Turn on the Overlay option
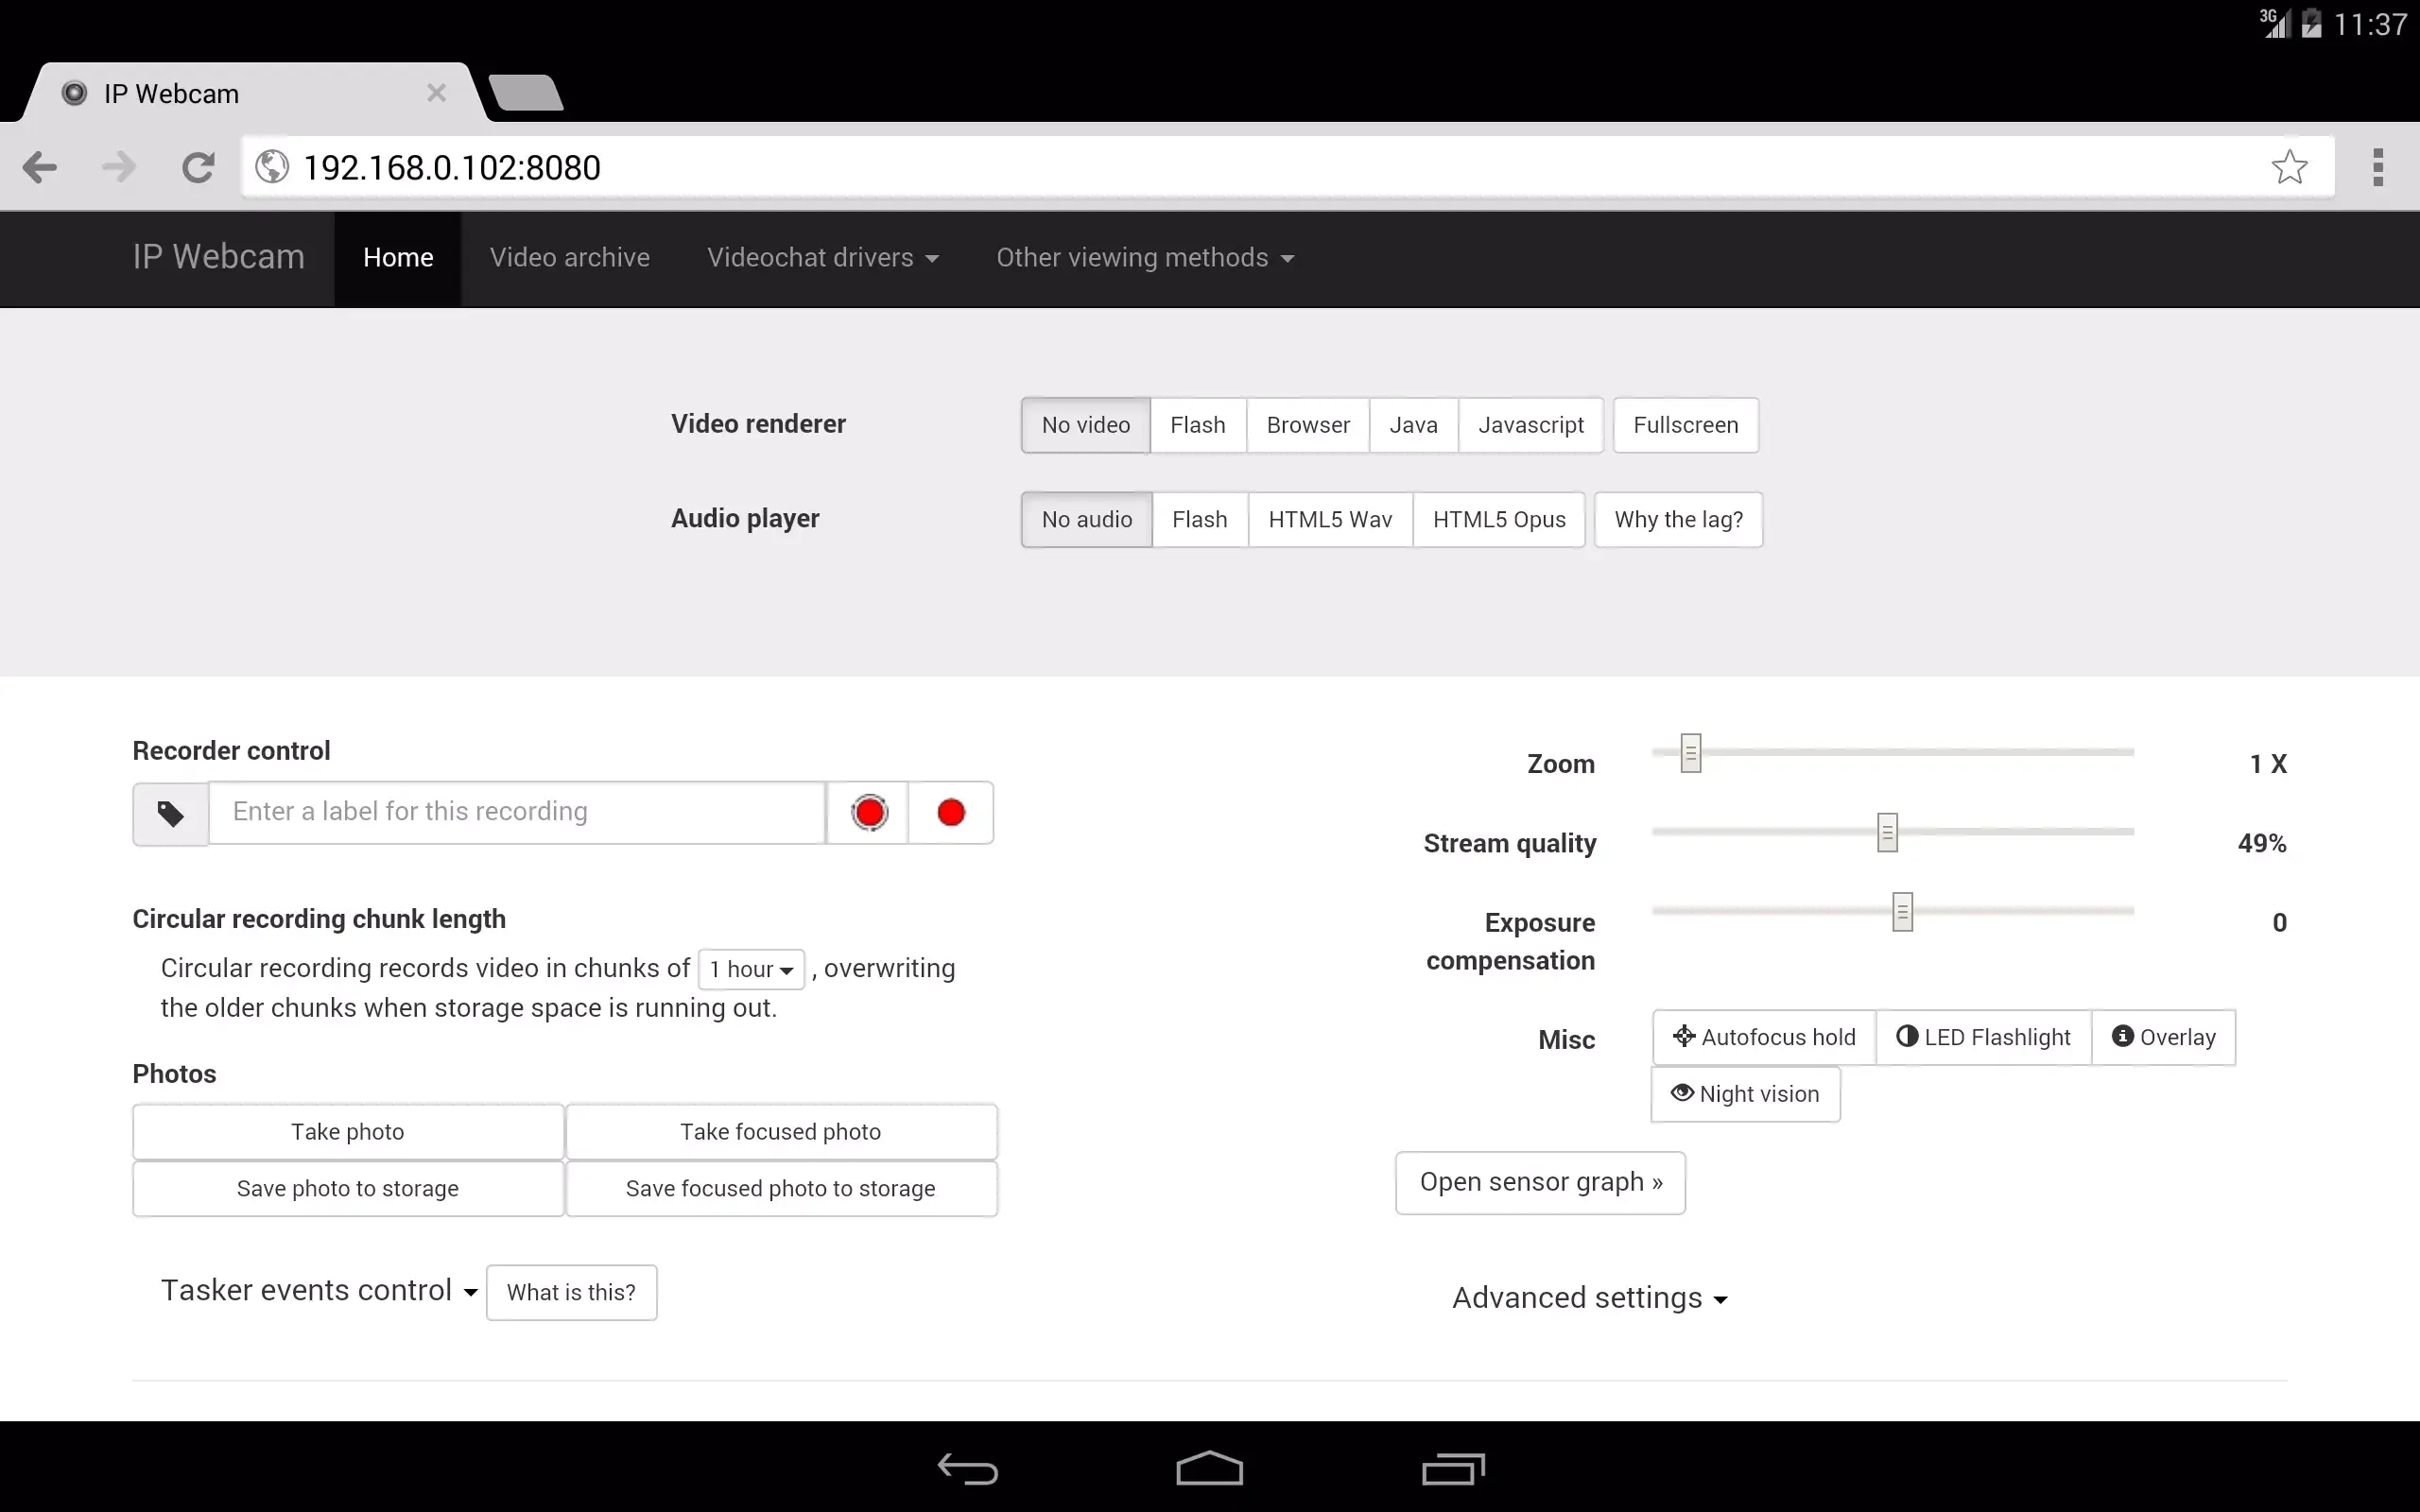The width and height of the screenshot is (2420, 1512). pyautogui.click(x=2163, y=1036)
